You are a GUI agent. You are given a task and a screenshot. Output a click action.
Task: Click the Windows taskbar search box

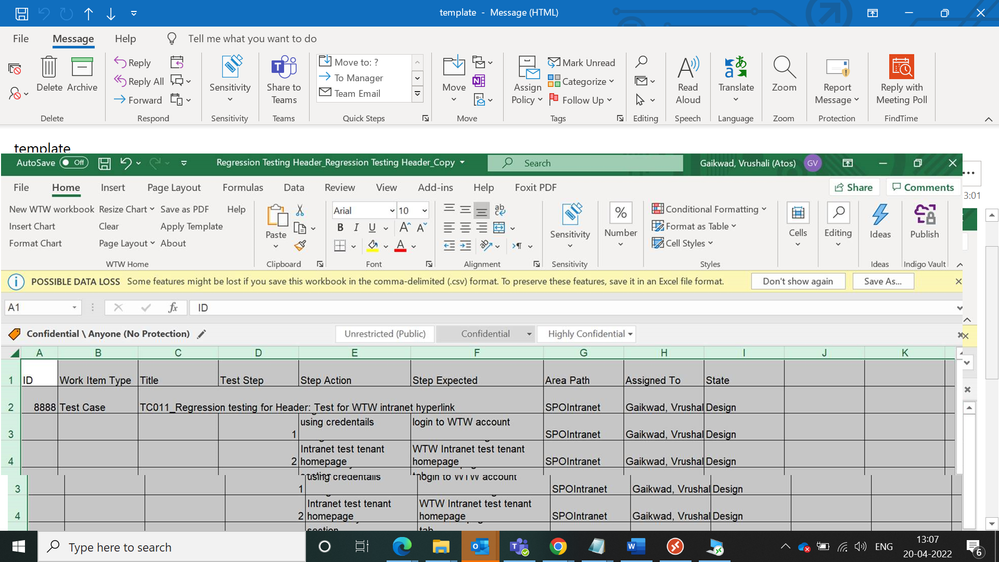[x=120, y=547]
